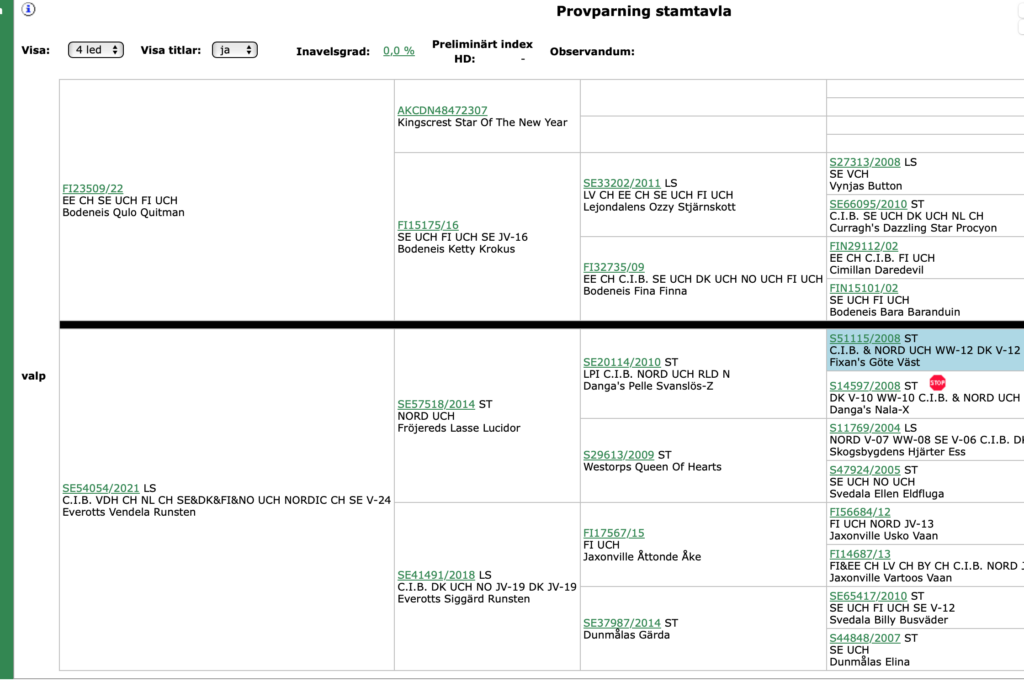
Task: Open FI17567/15 Jaxonville Åttonde Åke link
Action: click(x=614, y=533)
